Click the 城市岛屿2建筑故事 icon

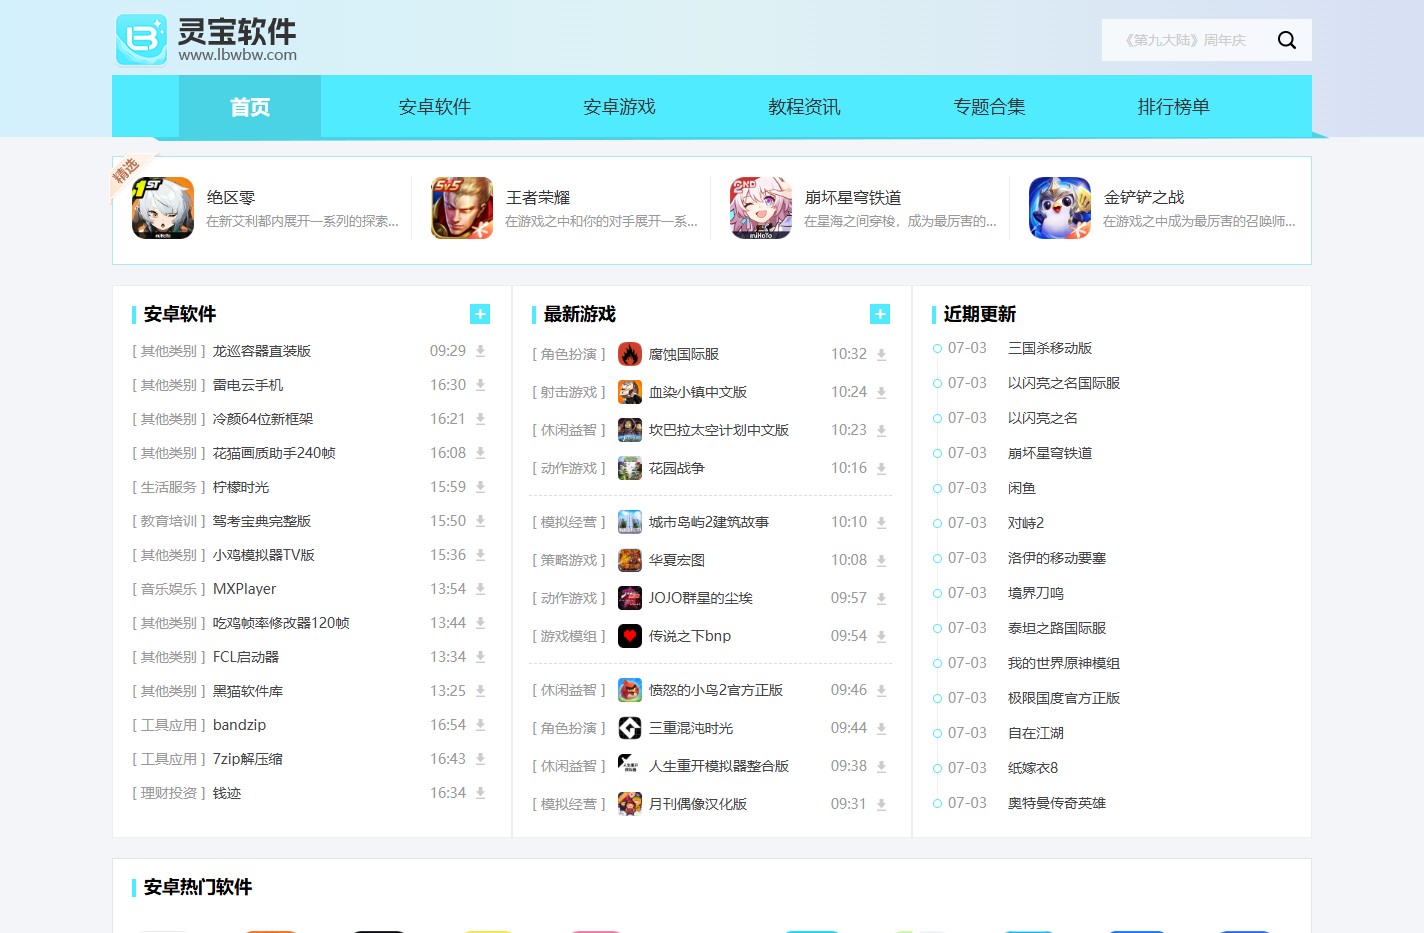click(x=630, y=522)
